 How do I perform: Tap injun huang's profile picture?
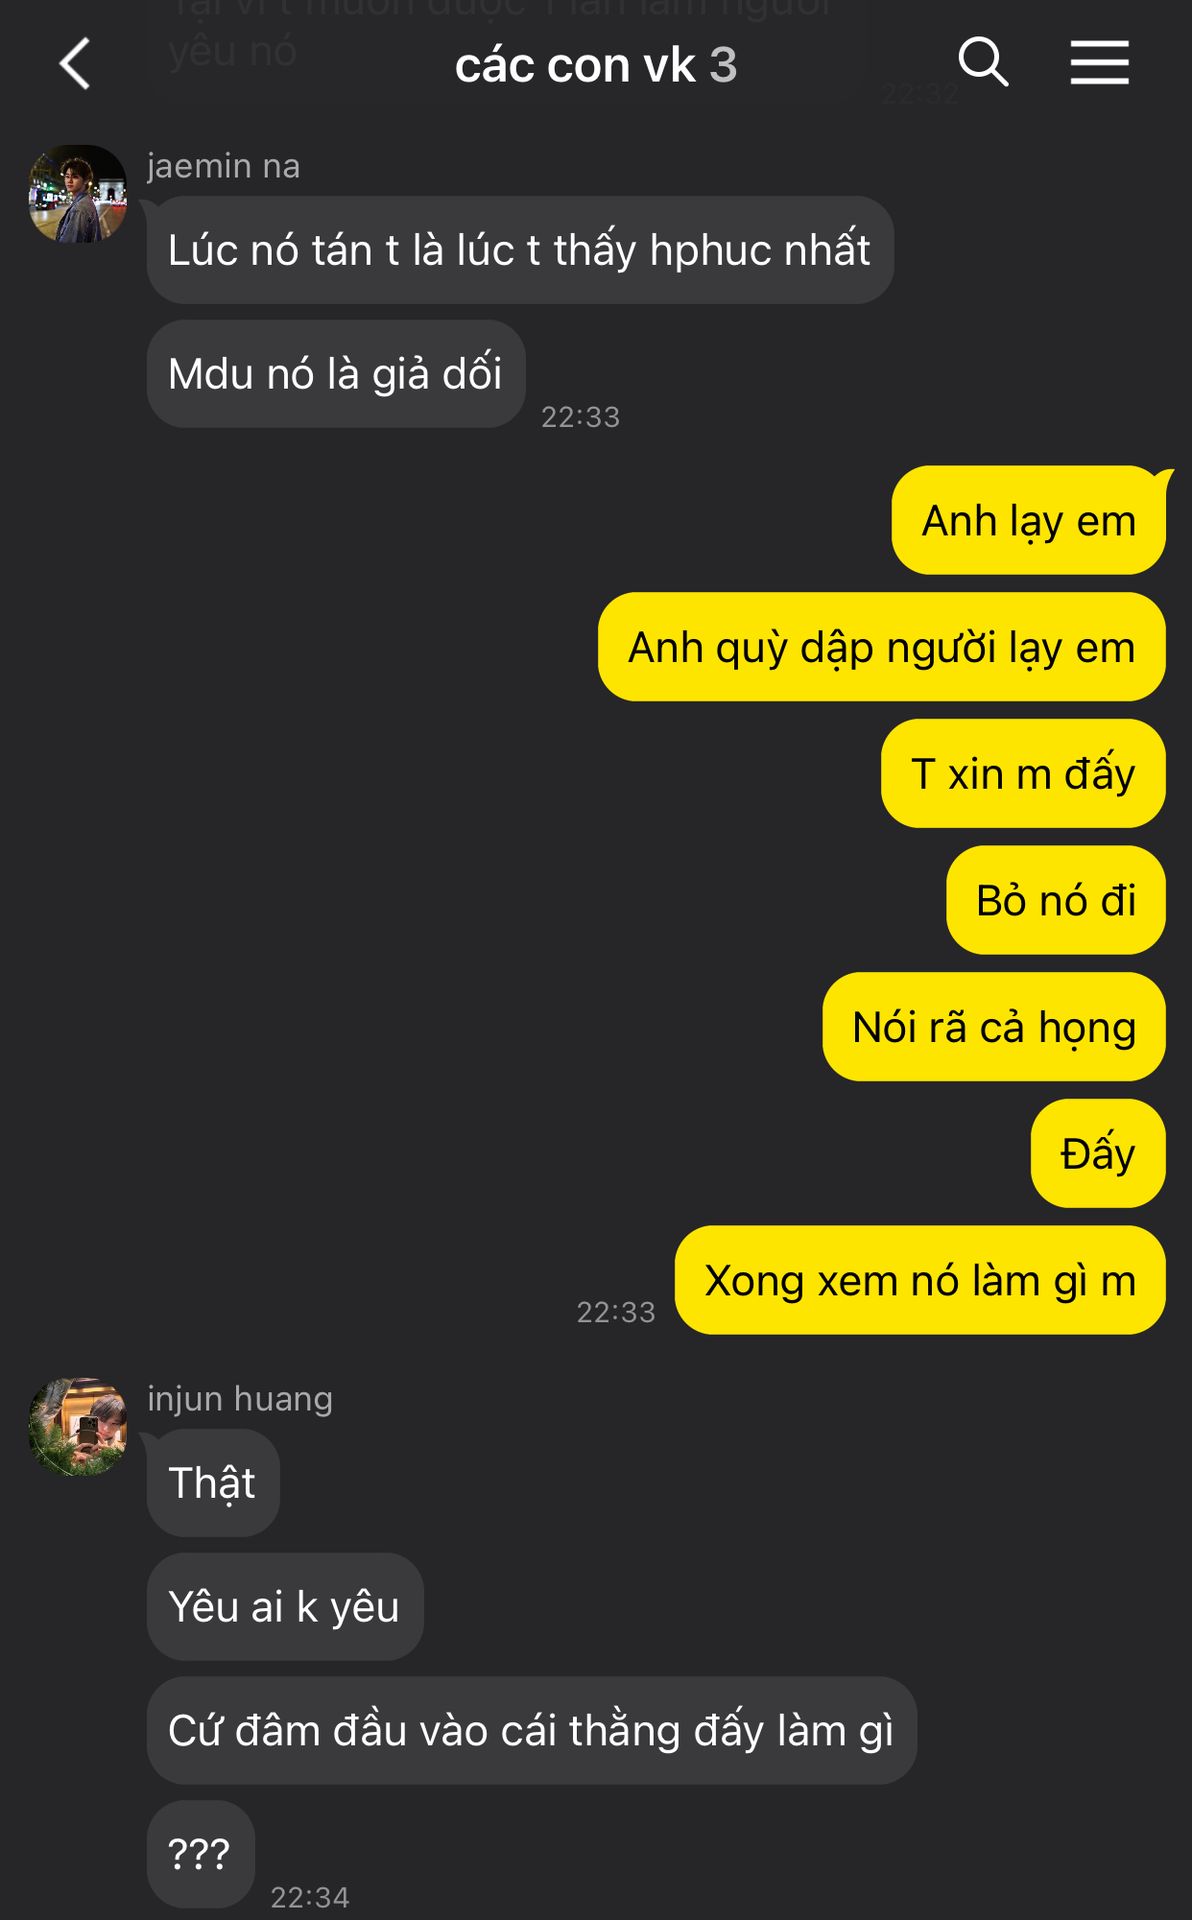[x=78, y=1427]
